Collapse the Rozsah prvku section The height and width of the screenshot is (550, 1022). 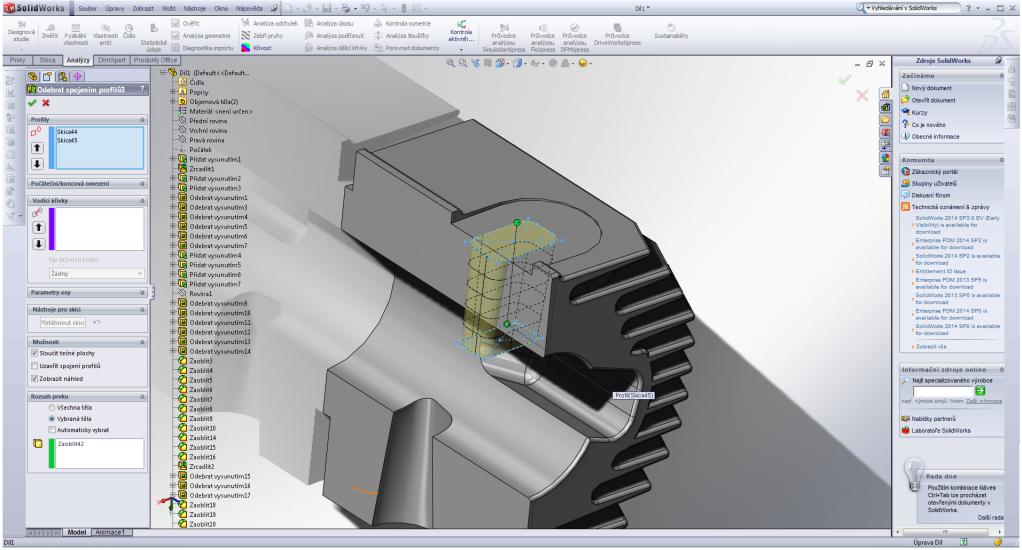pyautogui.click(x=141, y=396)
